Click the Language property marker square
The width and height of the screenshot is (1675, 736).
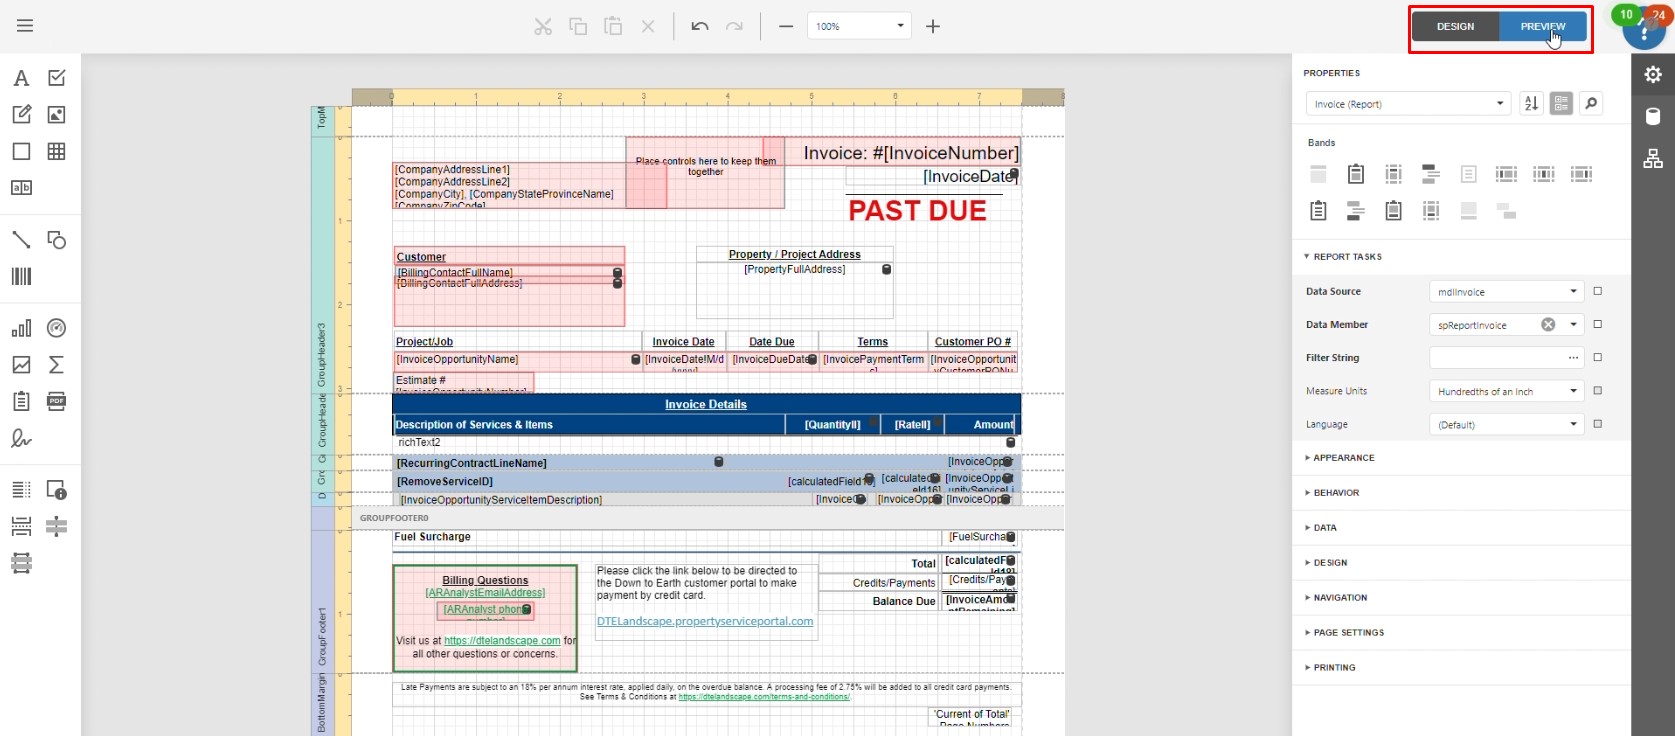pyautogui.click(x=1598, y=424)
